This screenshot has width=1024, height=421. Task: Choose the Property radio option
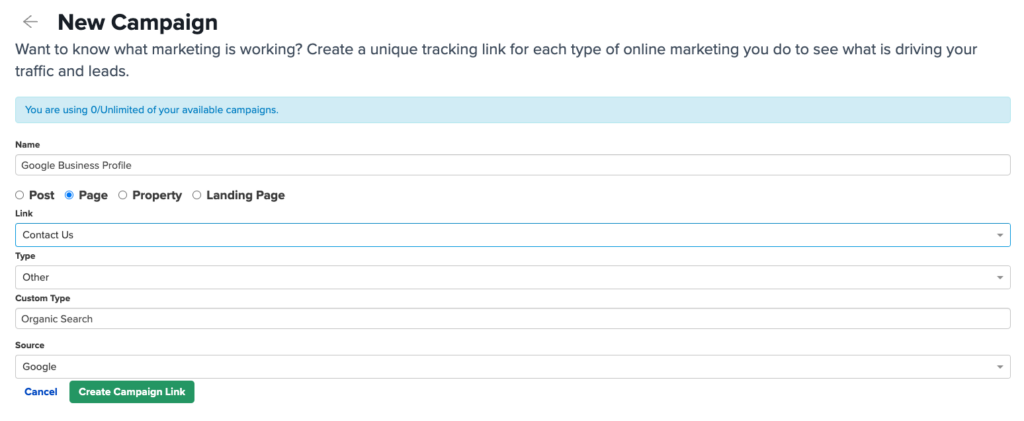pyautogui.click(x=123, y=195)
